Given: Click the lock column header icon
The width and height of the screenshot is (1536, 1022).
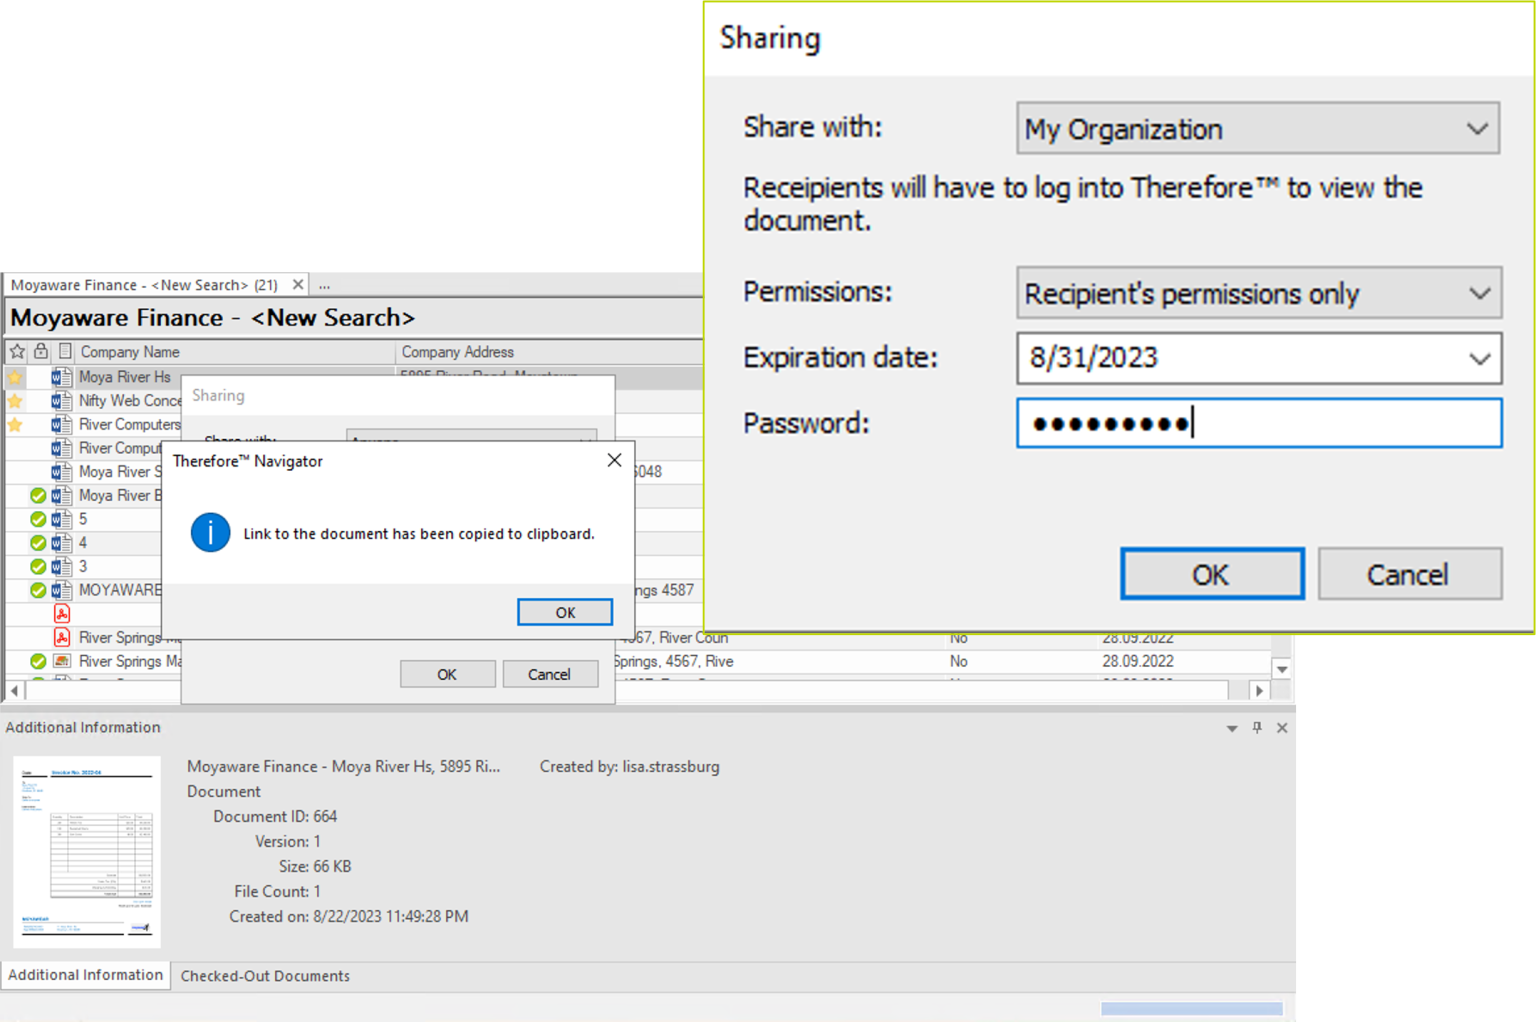Looking at the screenshot, I should 40,351.
